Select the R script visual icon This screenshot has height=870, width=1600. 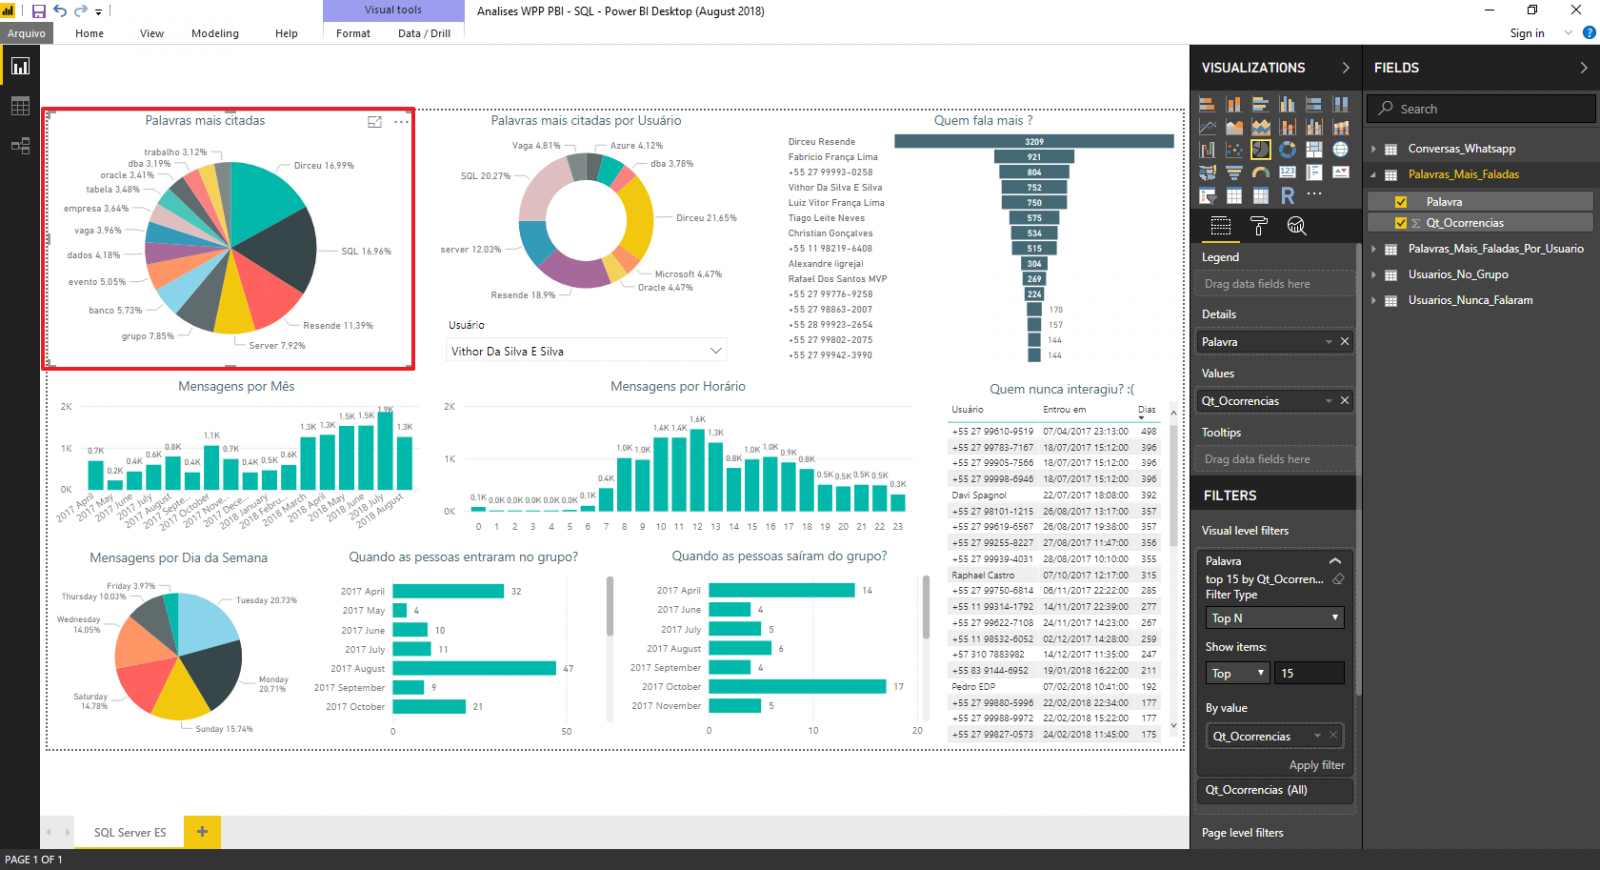coord(1287,196)
